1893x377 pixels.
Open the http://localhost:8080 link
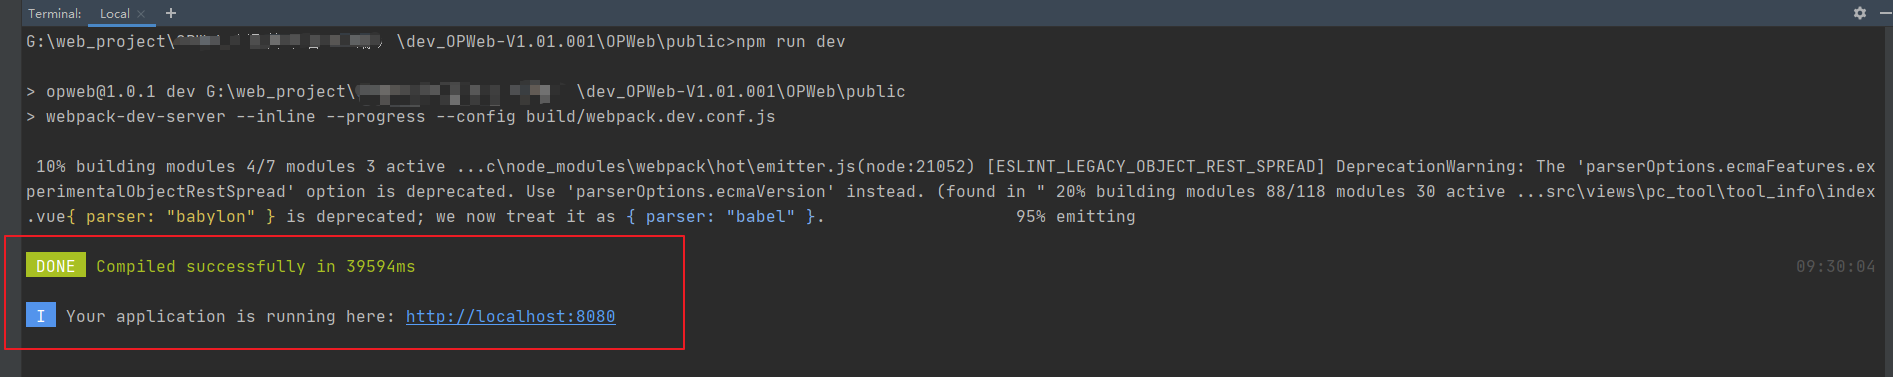(510, 316)
